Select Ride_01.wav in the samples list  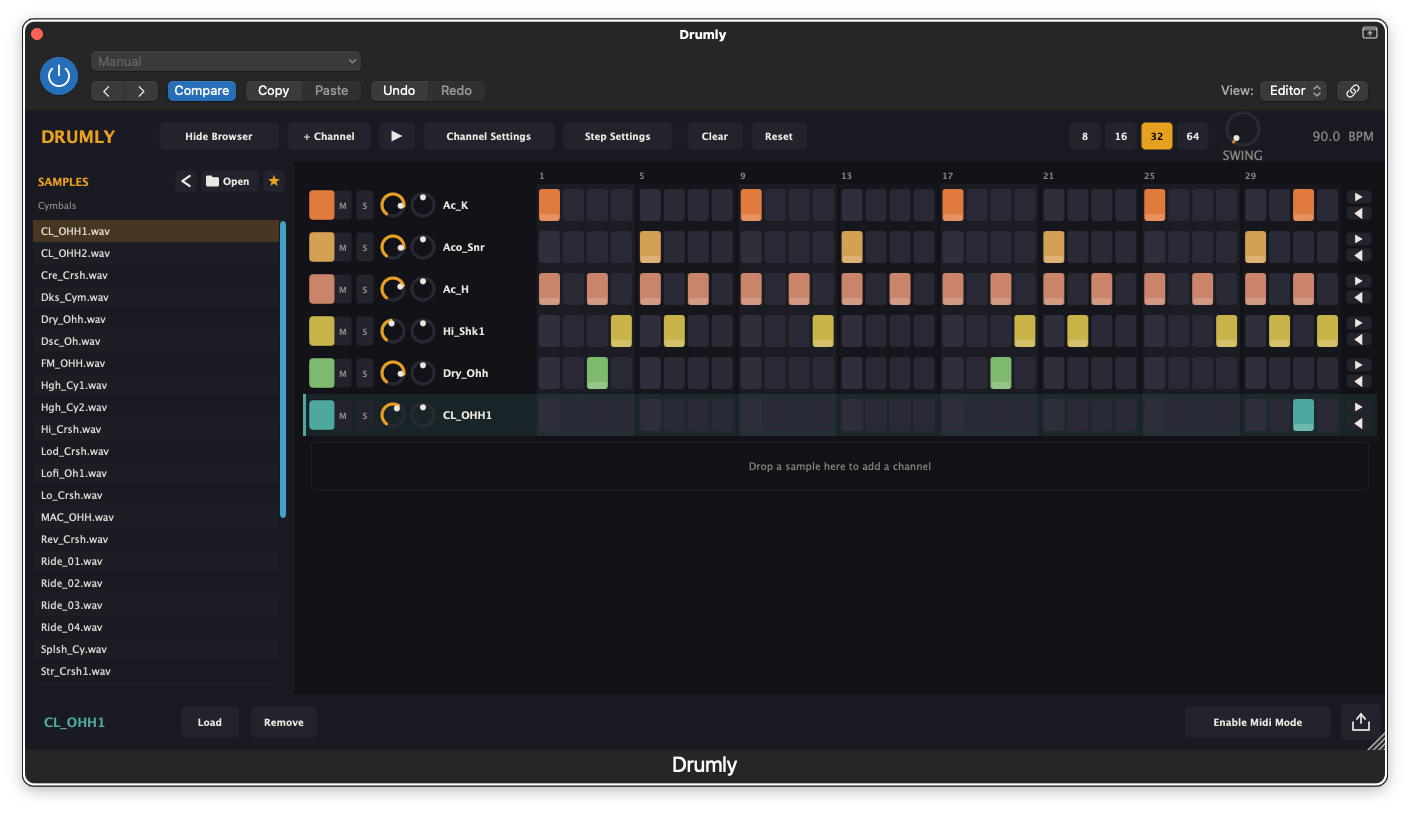[x=156, y=561]
